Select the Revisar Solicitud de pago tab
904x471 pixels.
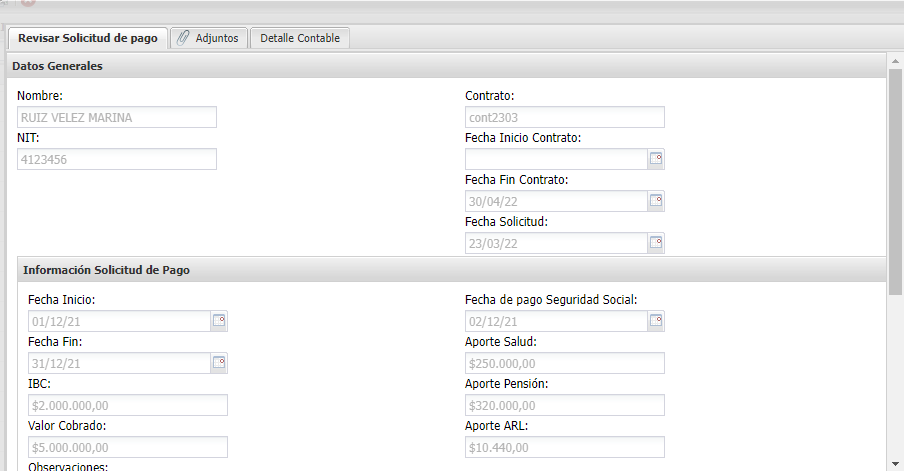(x=88, y=38)
